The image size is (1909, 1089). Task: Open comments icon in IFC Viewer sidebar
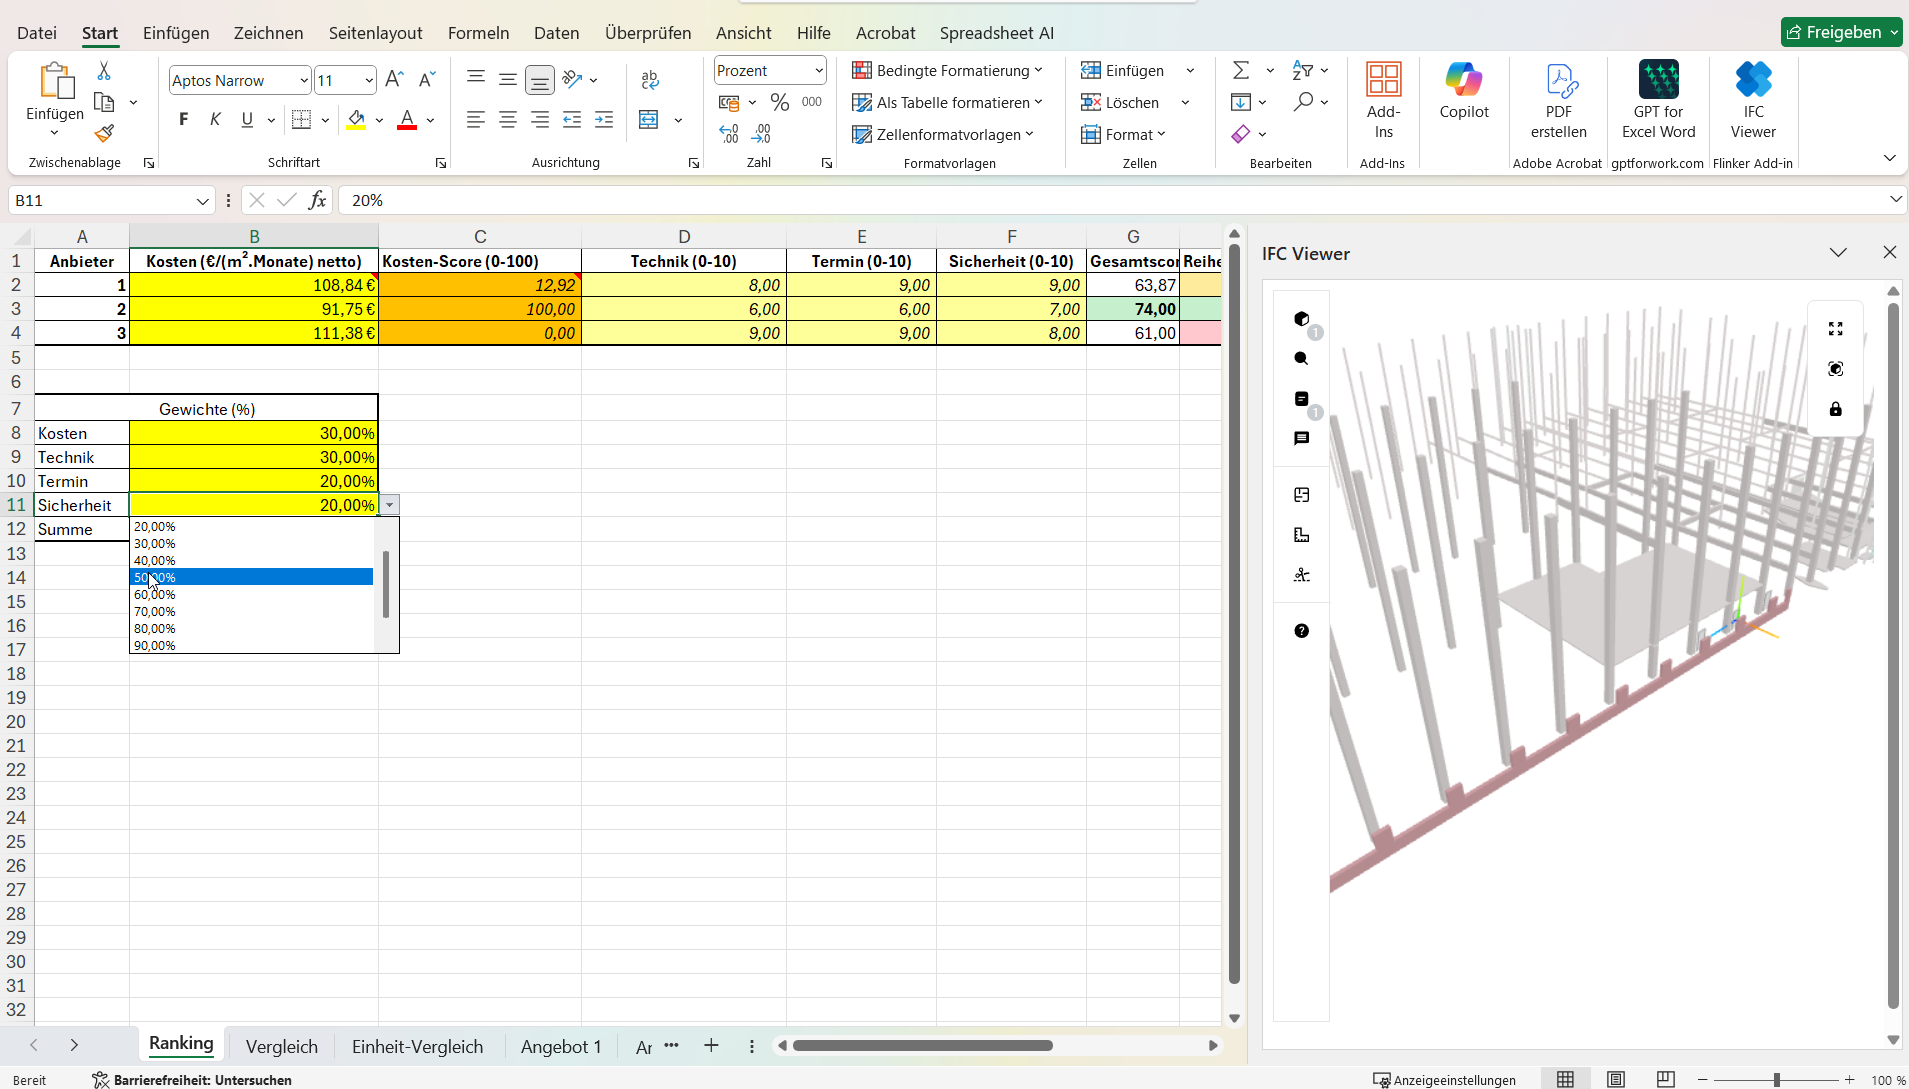1301,438
